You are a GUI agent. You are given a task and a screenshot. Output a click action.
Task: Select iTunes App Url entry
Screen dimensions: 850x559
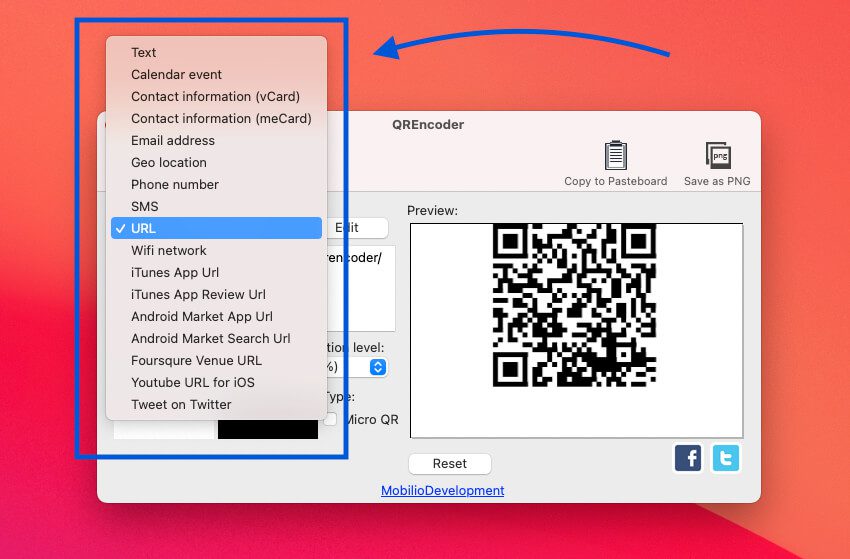pos(216,272)
